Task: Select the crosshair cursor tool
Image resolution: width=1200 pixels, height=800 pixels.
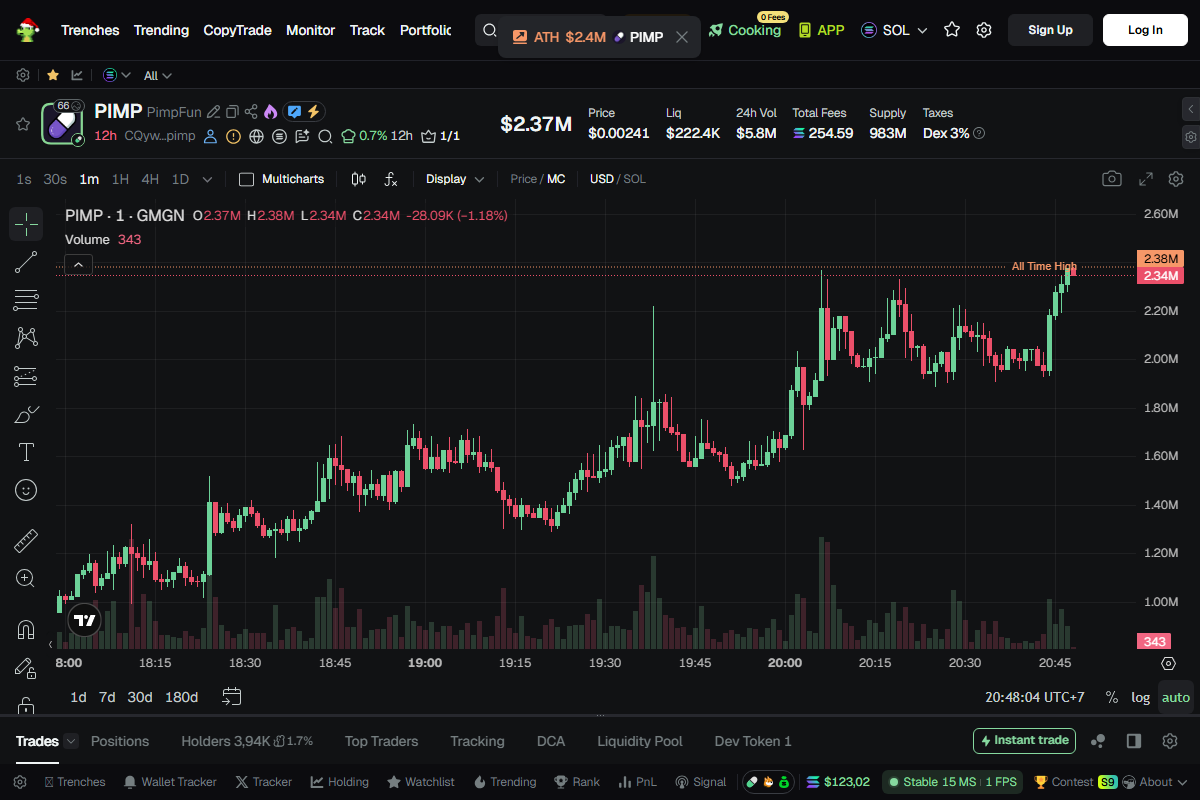Action: tap(26, 224)
